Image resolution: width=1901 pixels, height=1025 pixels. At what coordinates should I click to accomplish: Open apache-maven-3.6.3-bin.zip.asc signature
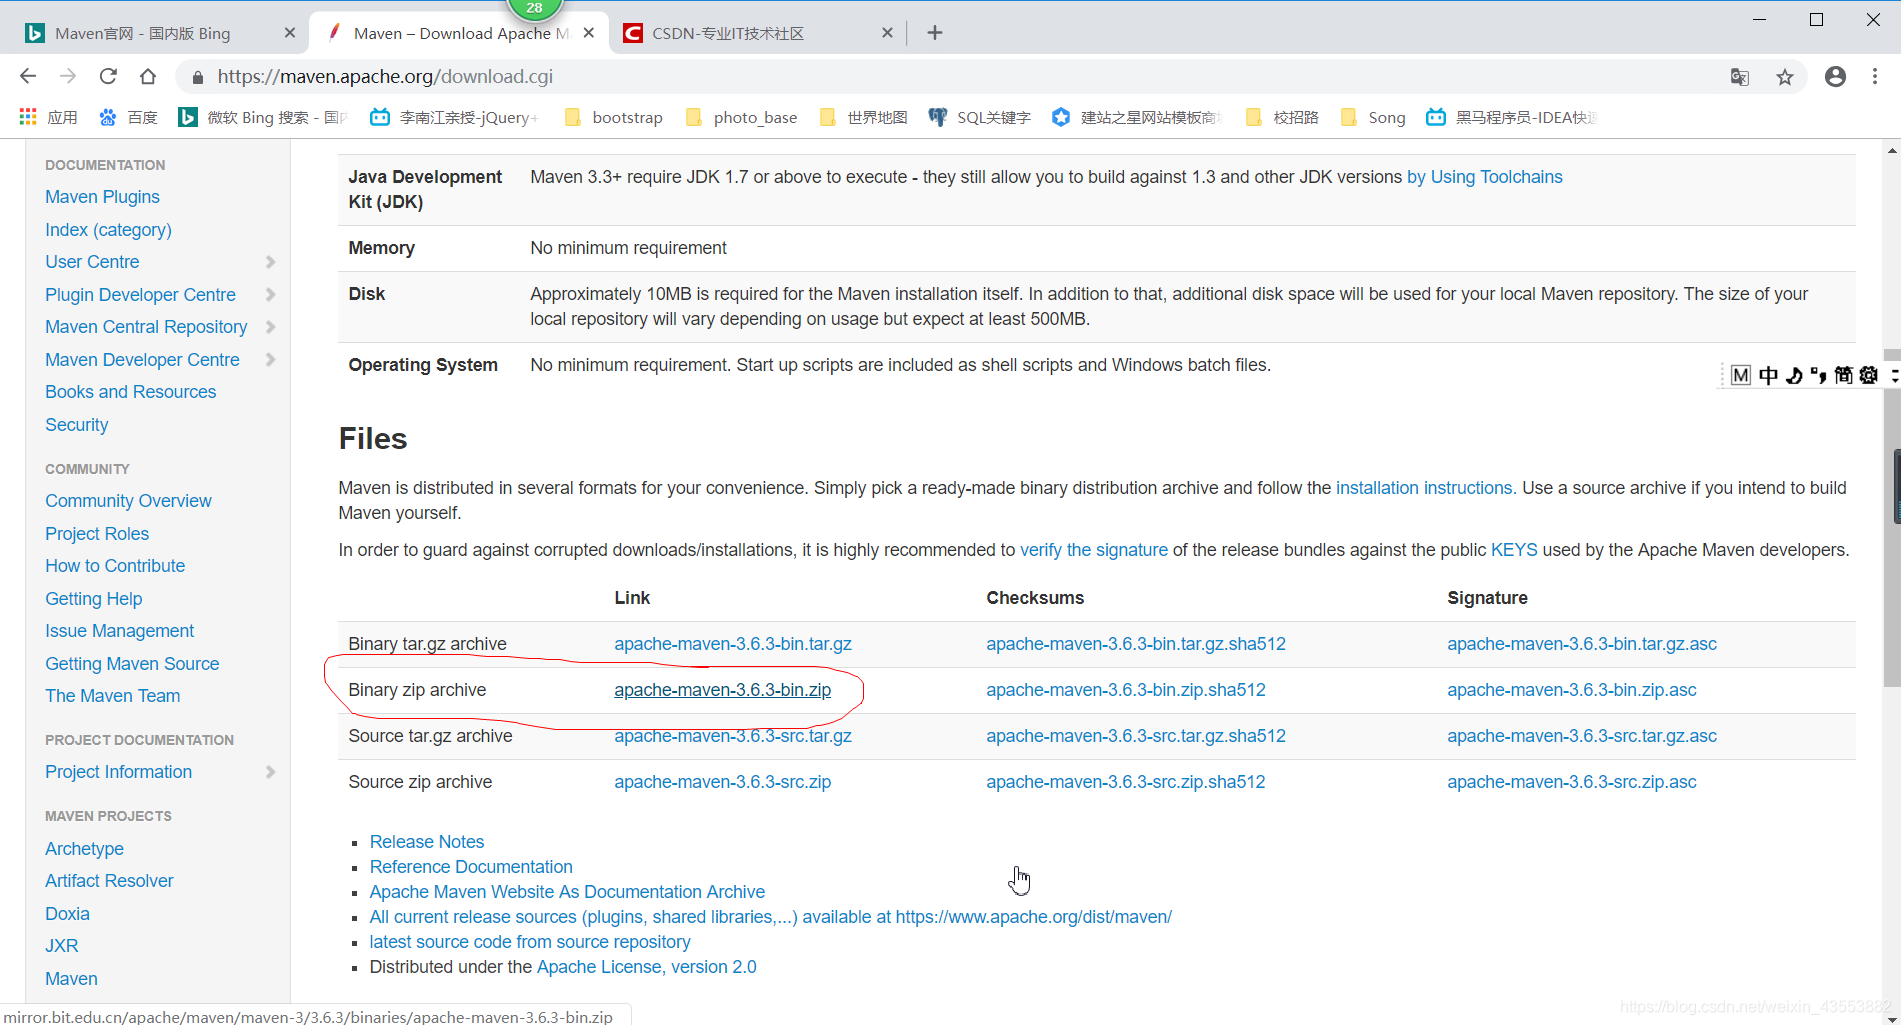(1571, 690)
